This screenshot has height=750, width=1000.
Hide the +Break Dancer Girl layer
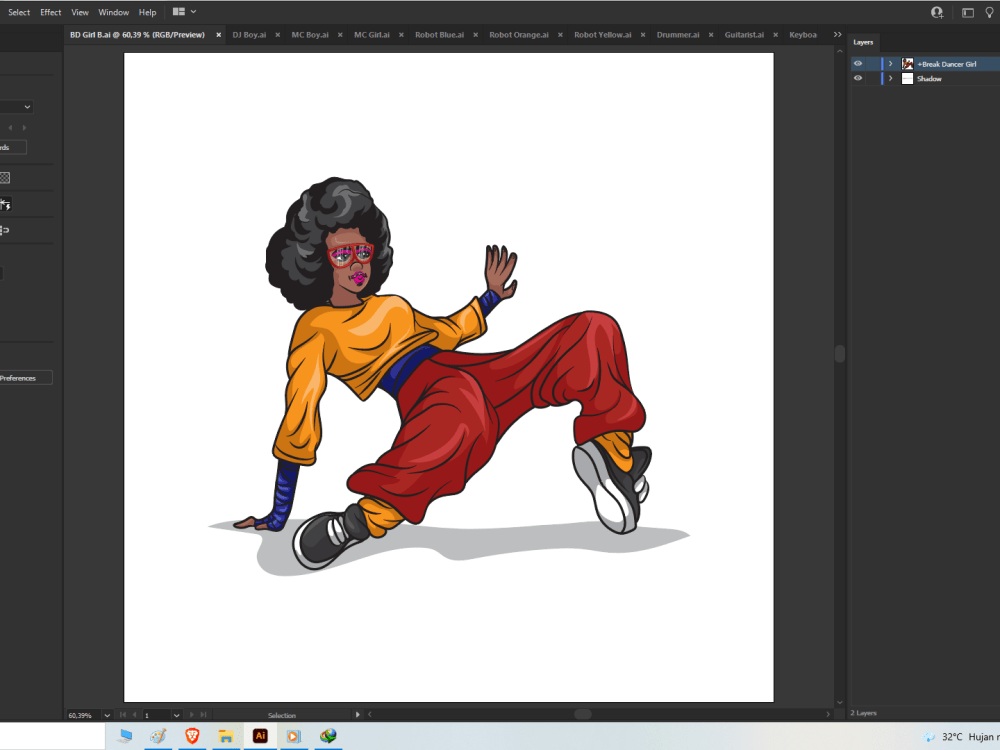858,64
